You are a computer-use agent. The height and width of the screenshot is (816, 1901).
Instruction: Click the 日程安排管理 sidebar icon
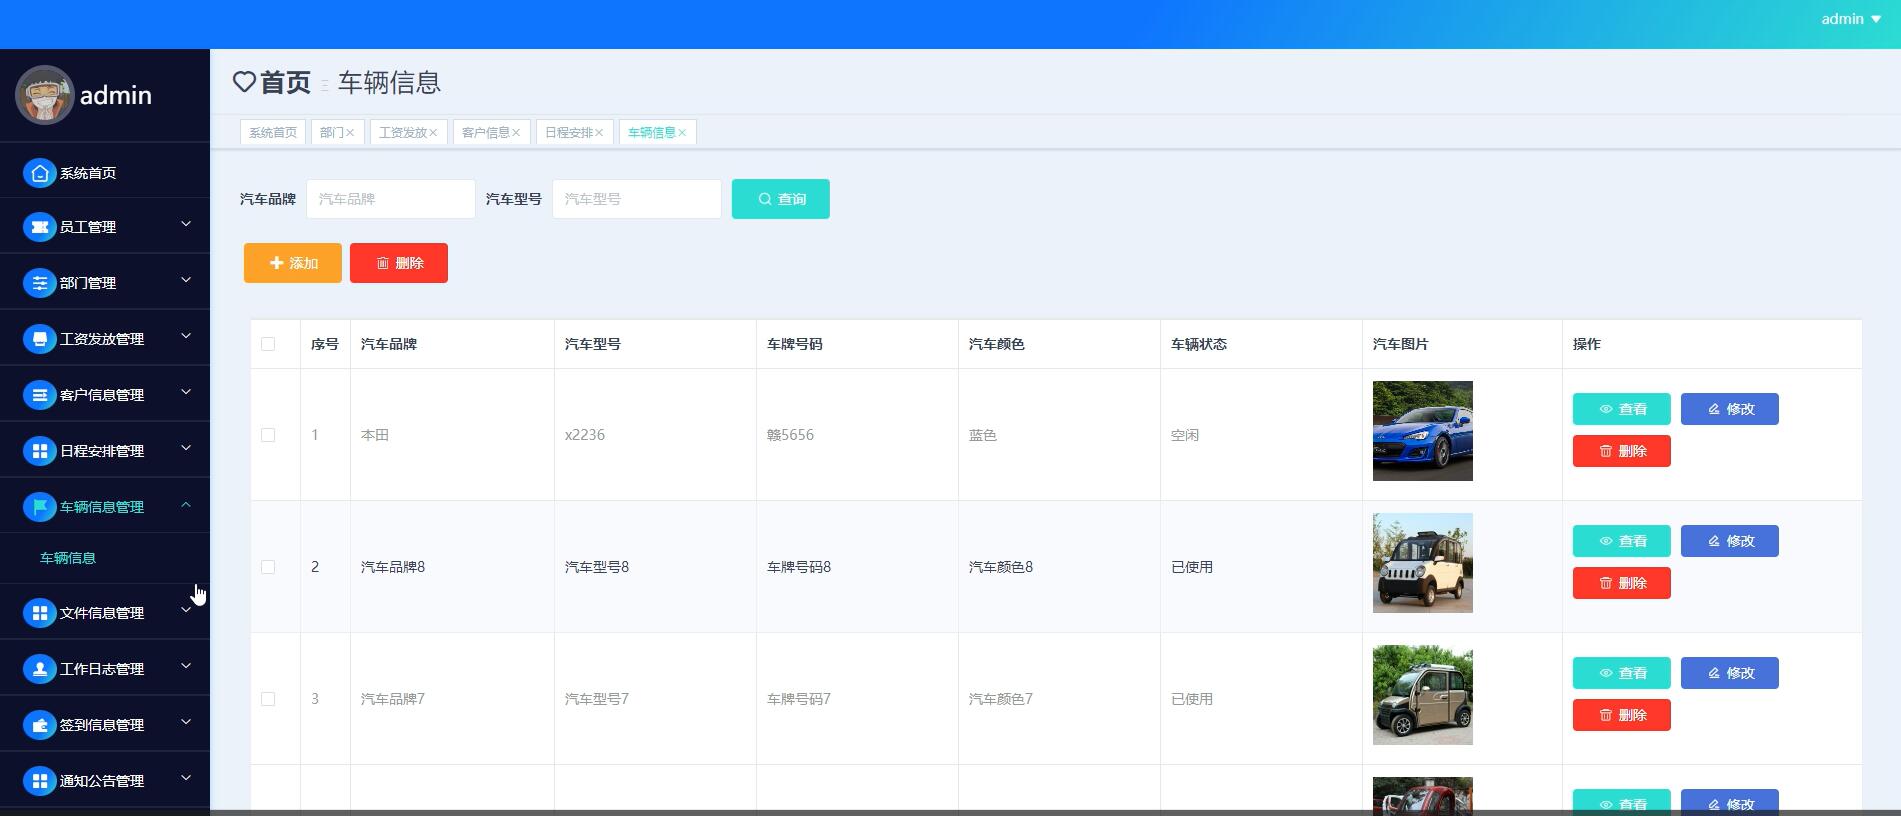point(40,451)
